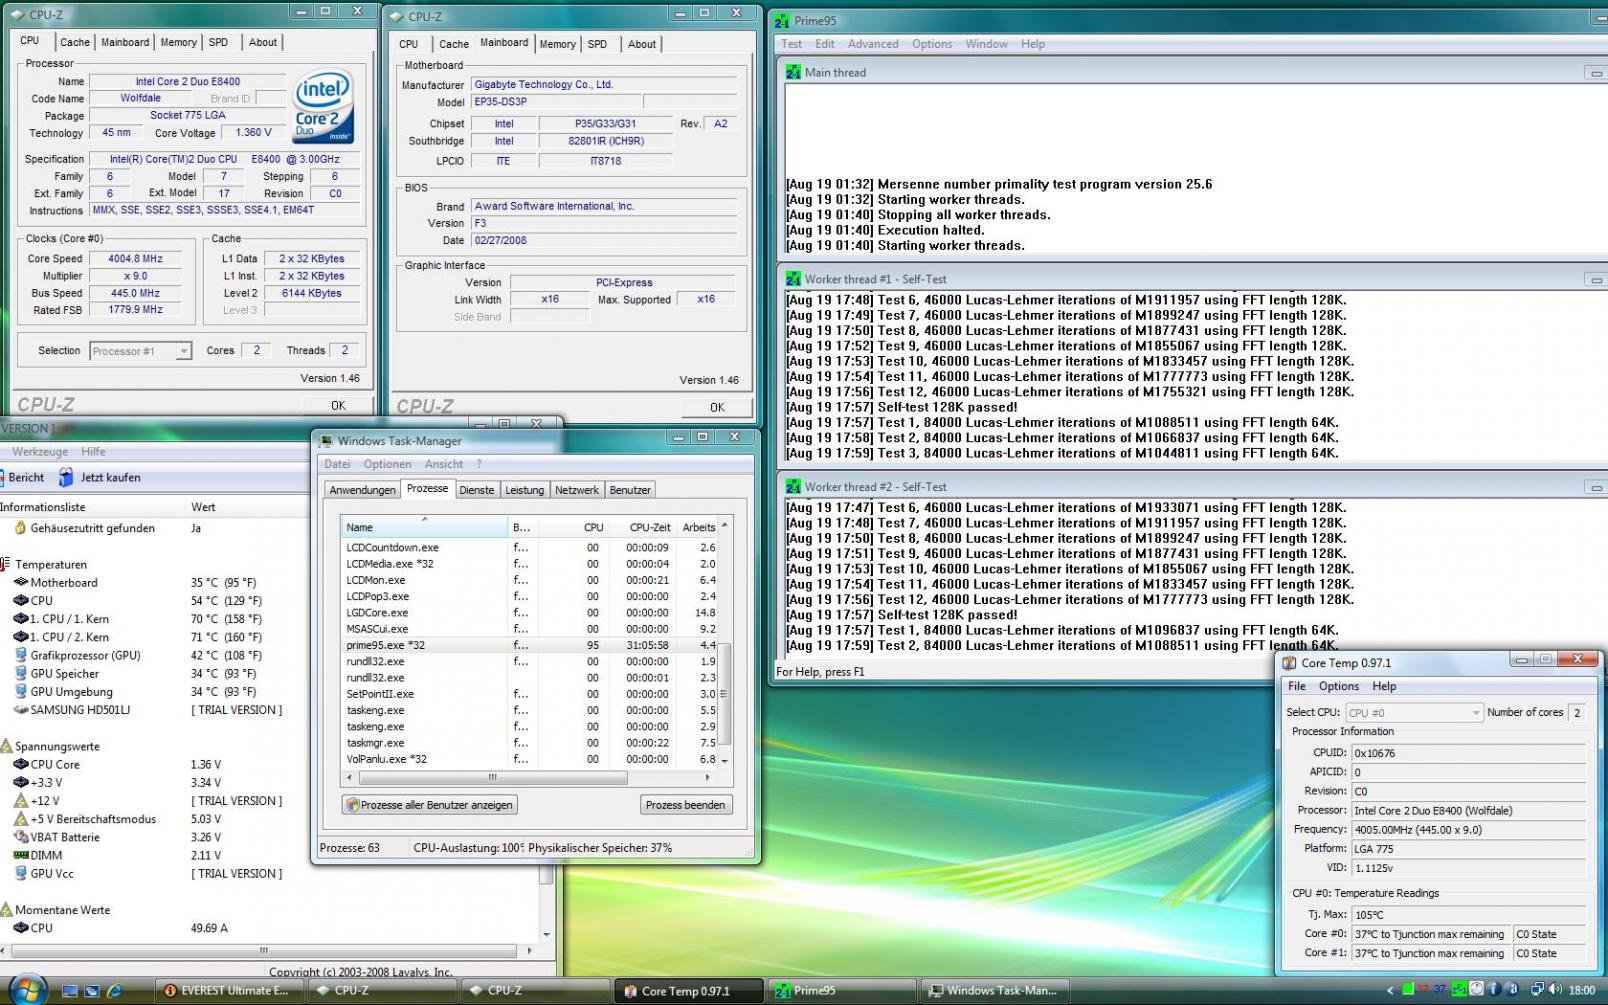Select the SetPointII.exe process row

point(531,694)
